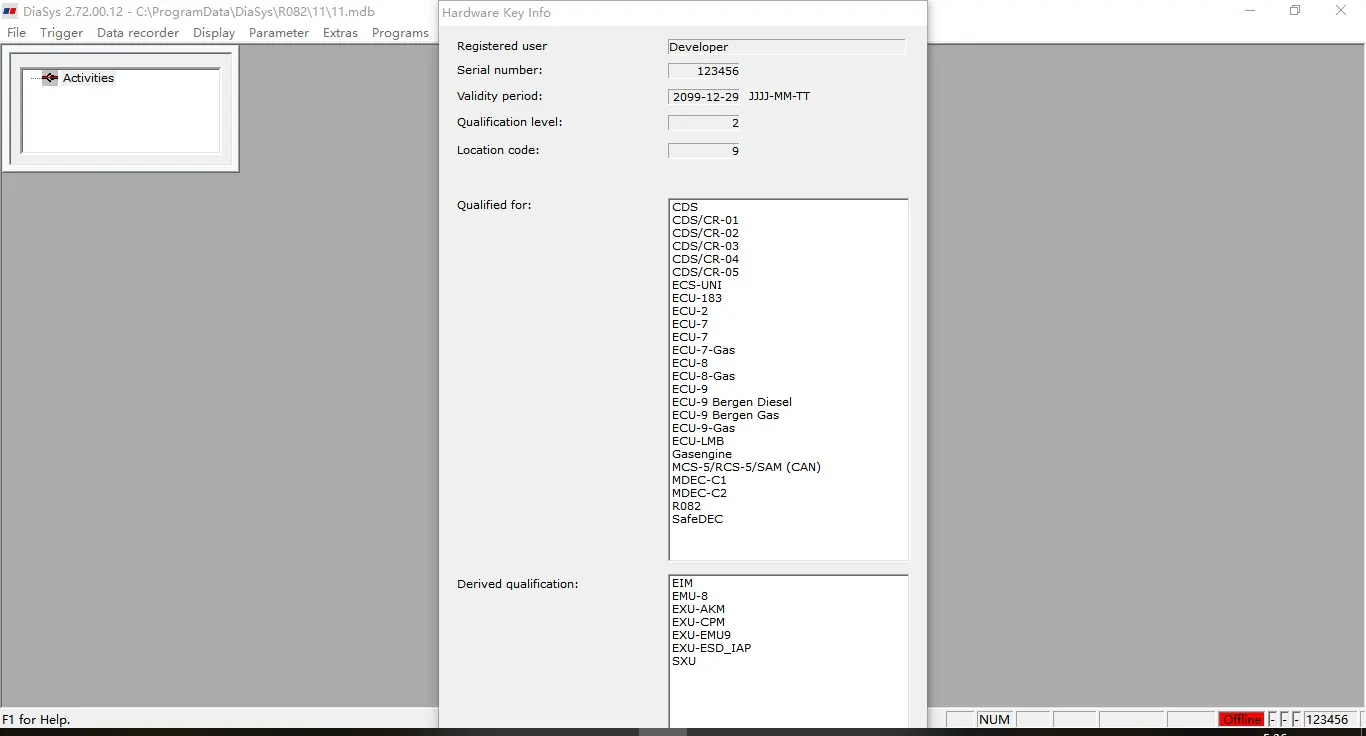Select SafeDEC in the Qualified for list
Viewport: 1366px width, 736px height.
click(x=697, y=519)
